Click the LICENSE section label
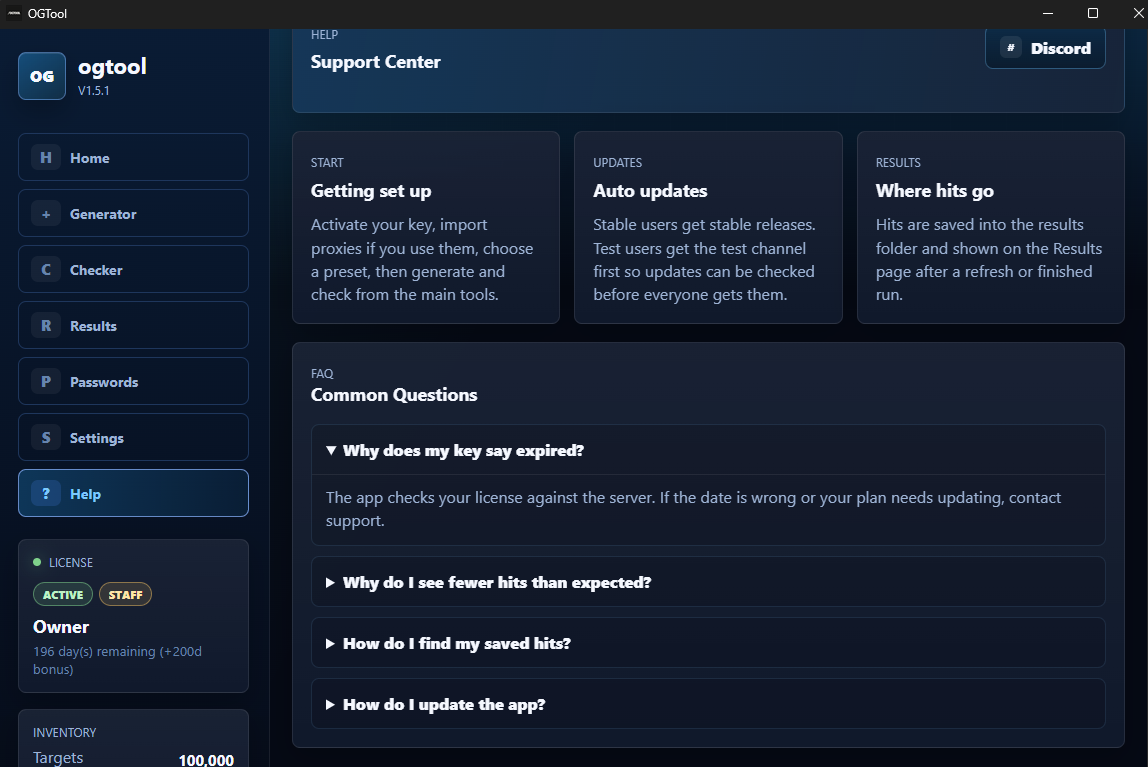 click(71, 562)
